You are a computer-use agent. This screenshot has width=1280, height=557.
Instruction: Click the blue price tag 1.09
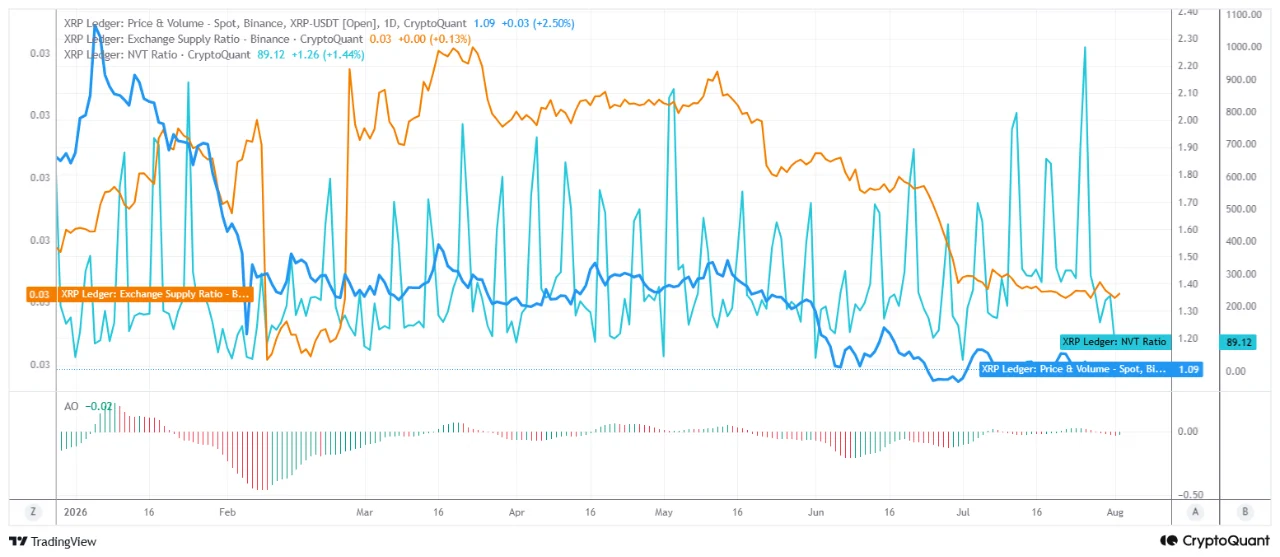[1189, 369]
